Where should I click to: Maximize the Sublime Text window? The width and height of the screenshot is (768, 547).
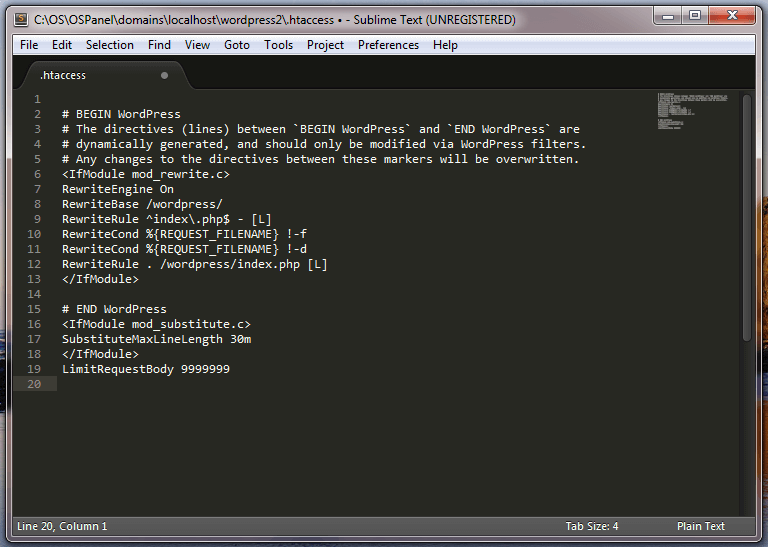(x=695, y=16)
